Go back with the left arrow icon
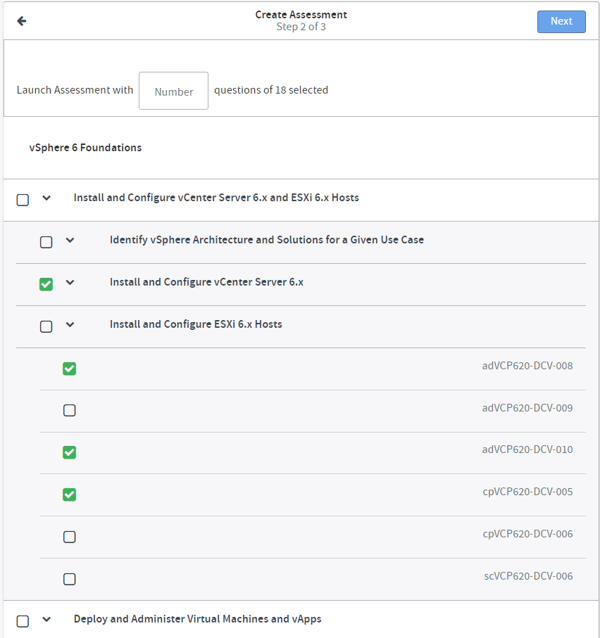Screen dimensions: 600x638 pyautogui.click(x=22, y=21)
